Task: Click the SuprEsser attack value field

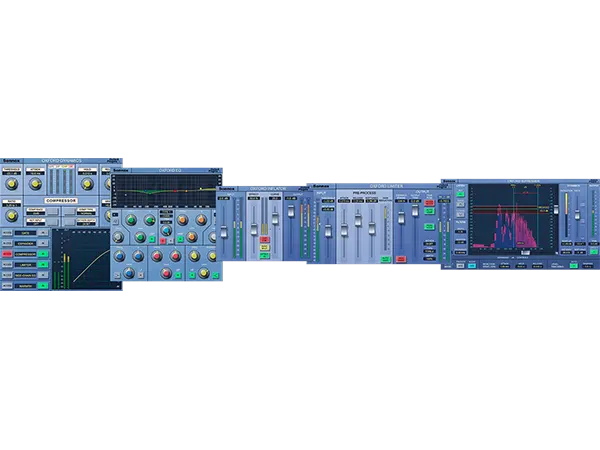Action: pyautogui.click(x=505, y=266)
